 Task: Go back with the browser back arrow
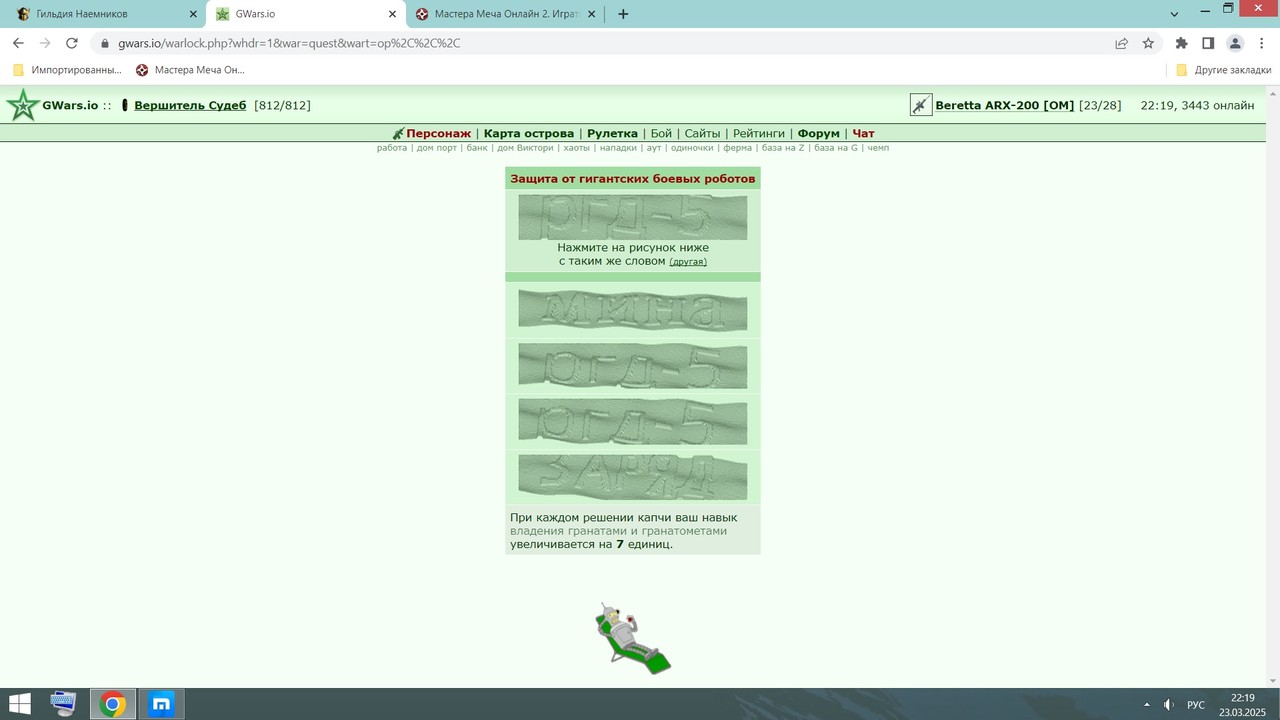[x=18, y=43]
